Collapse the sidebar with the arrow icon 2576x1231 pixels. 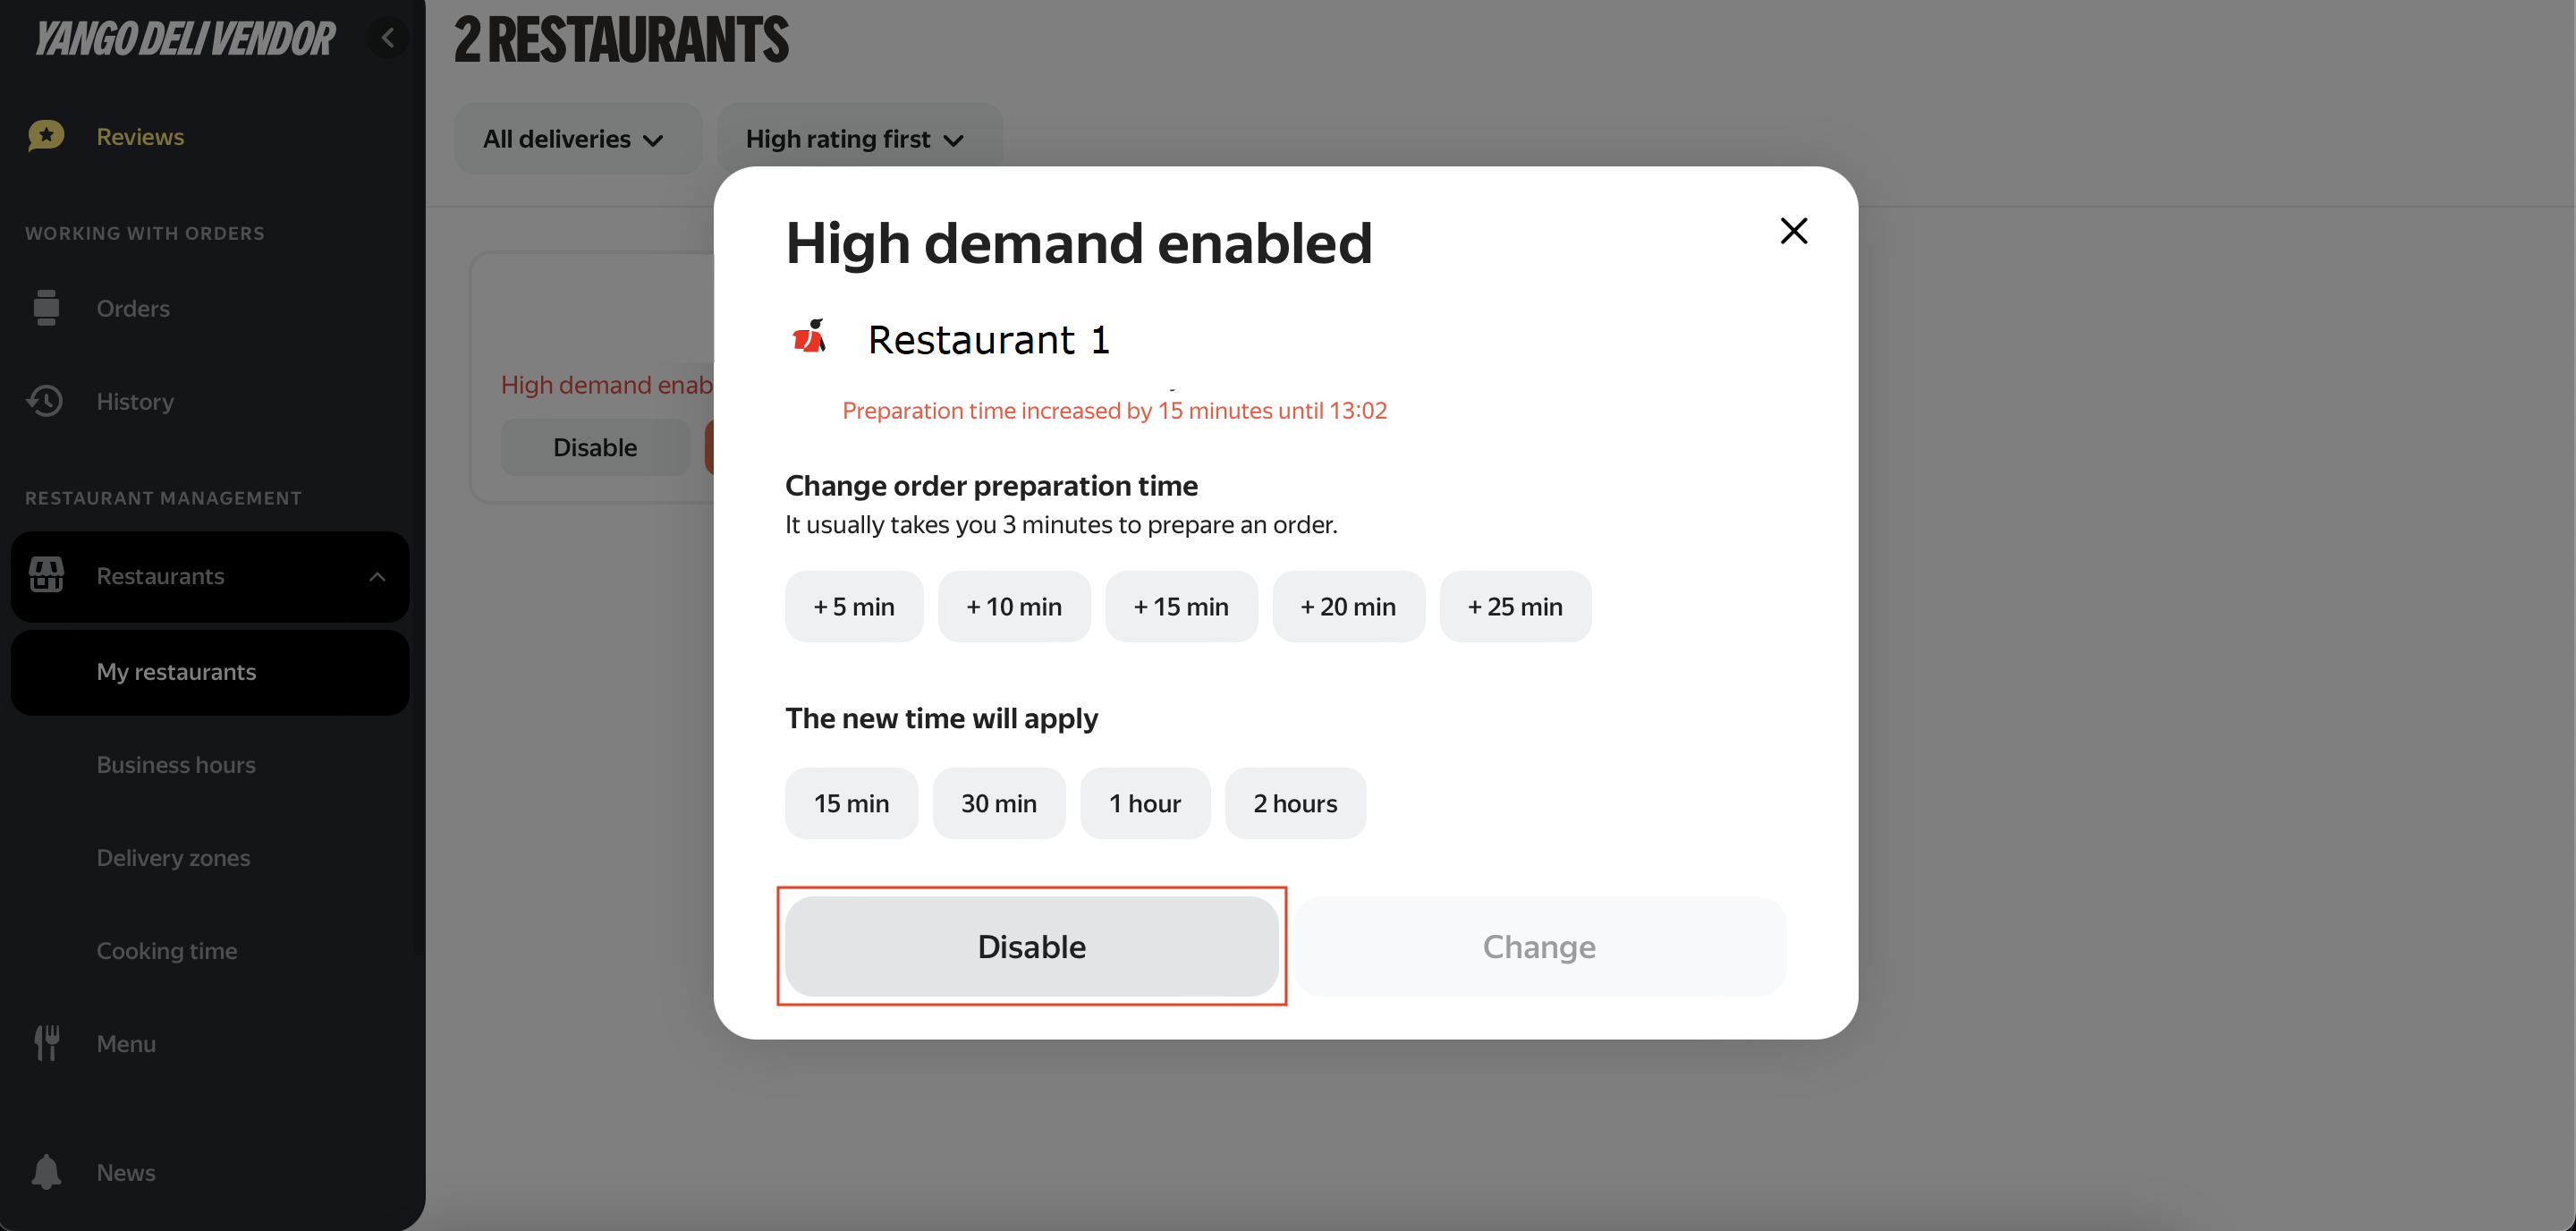coord(388,38)
